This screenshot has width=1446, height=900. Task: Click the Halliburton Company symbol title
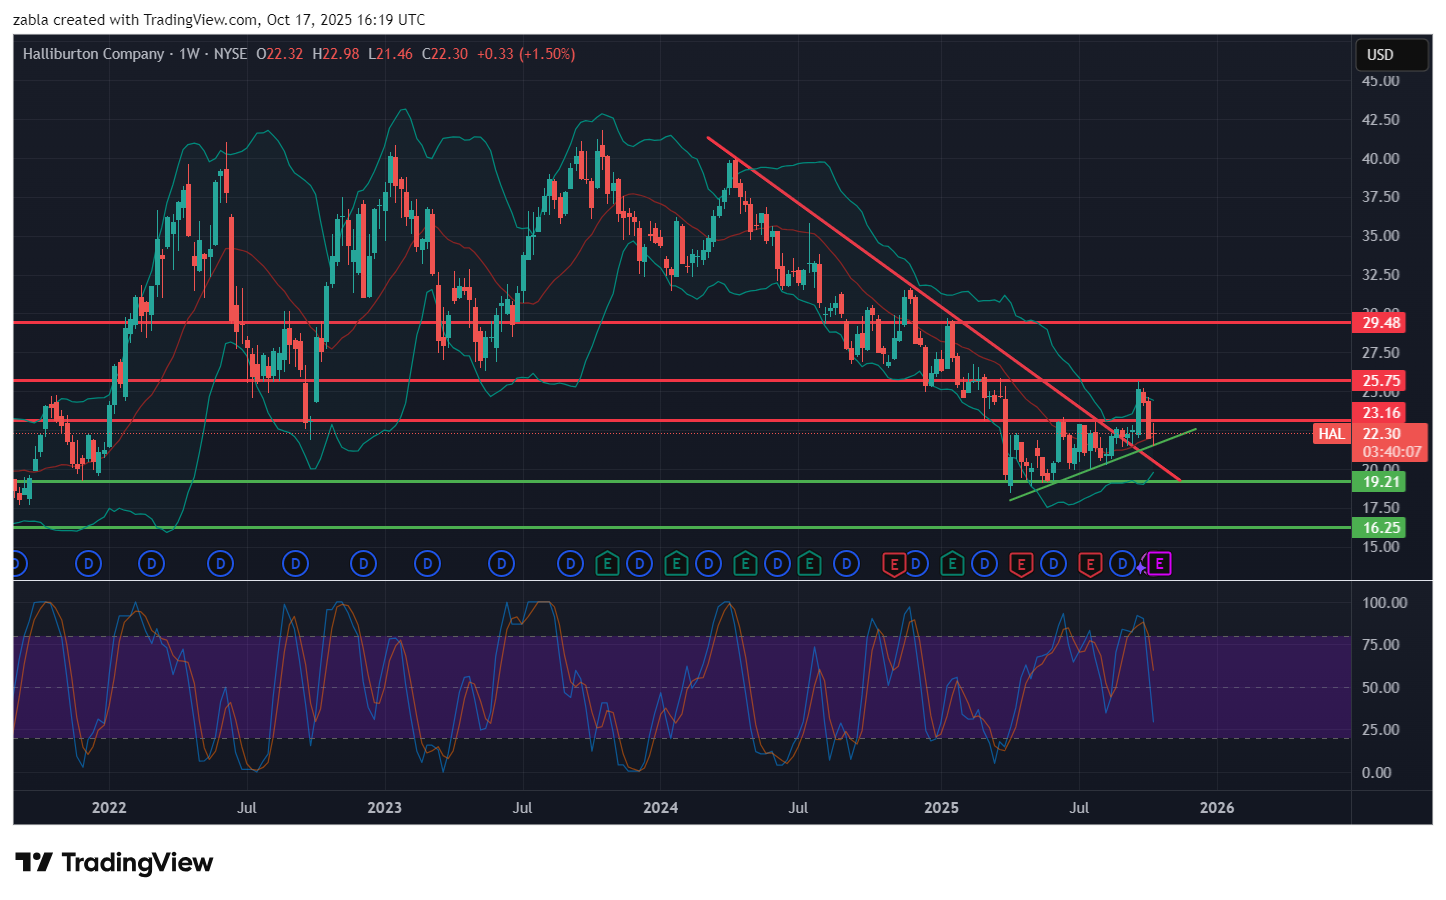93,54
